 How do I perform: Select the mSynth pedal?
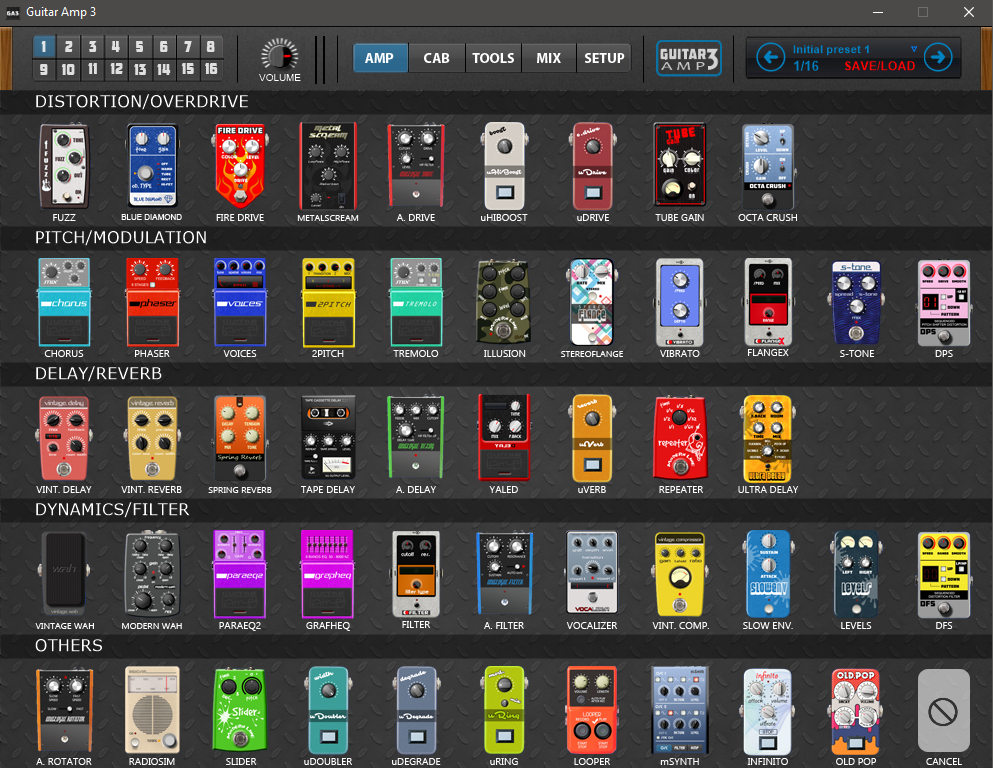[x=680, y=710]
